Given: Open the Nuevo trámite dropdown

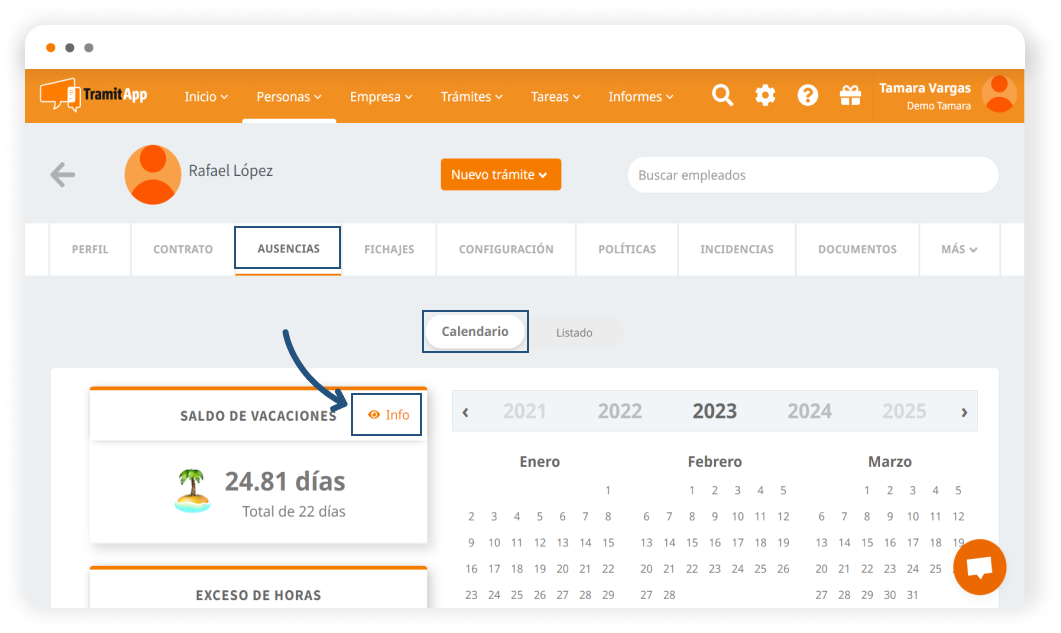Looking at the screenshot, I should (x=500, y=174).
